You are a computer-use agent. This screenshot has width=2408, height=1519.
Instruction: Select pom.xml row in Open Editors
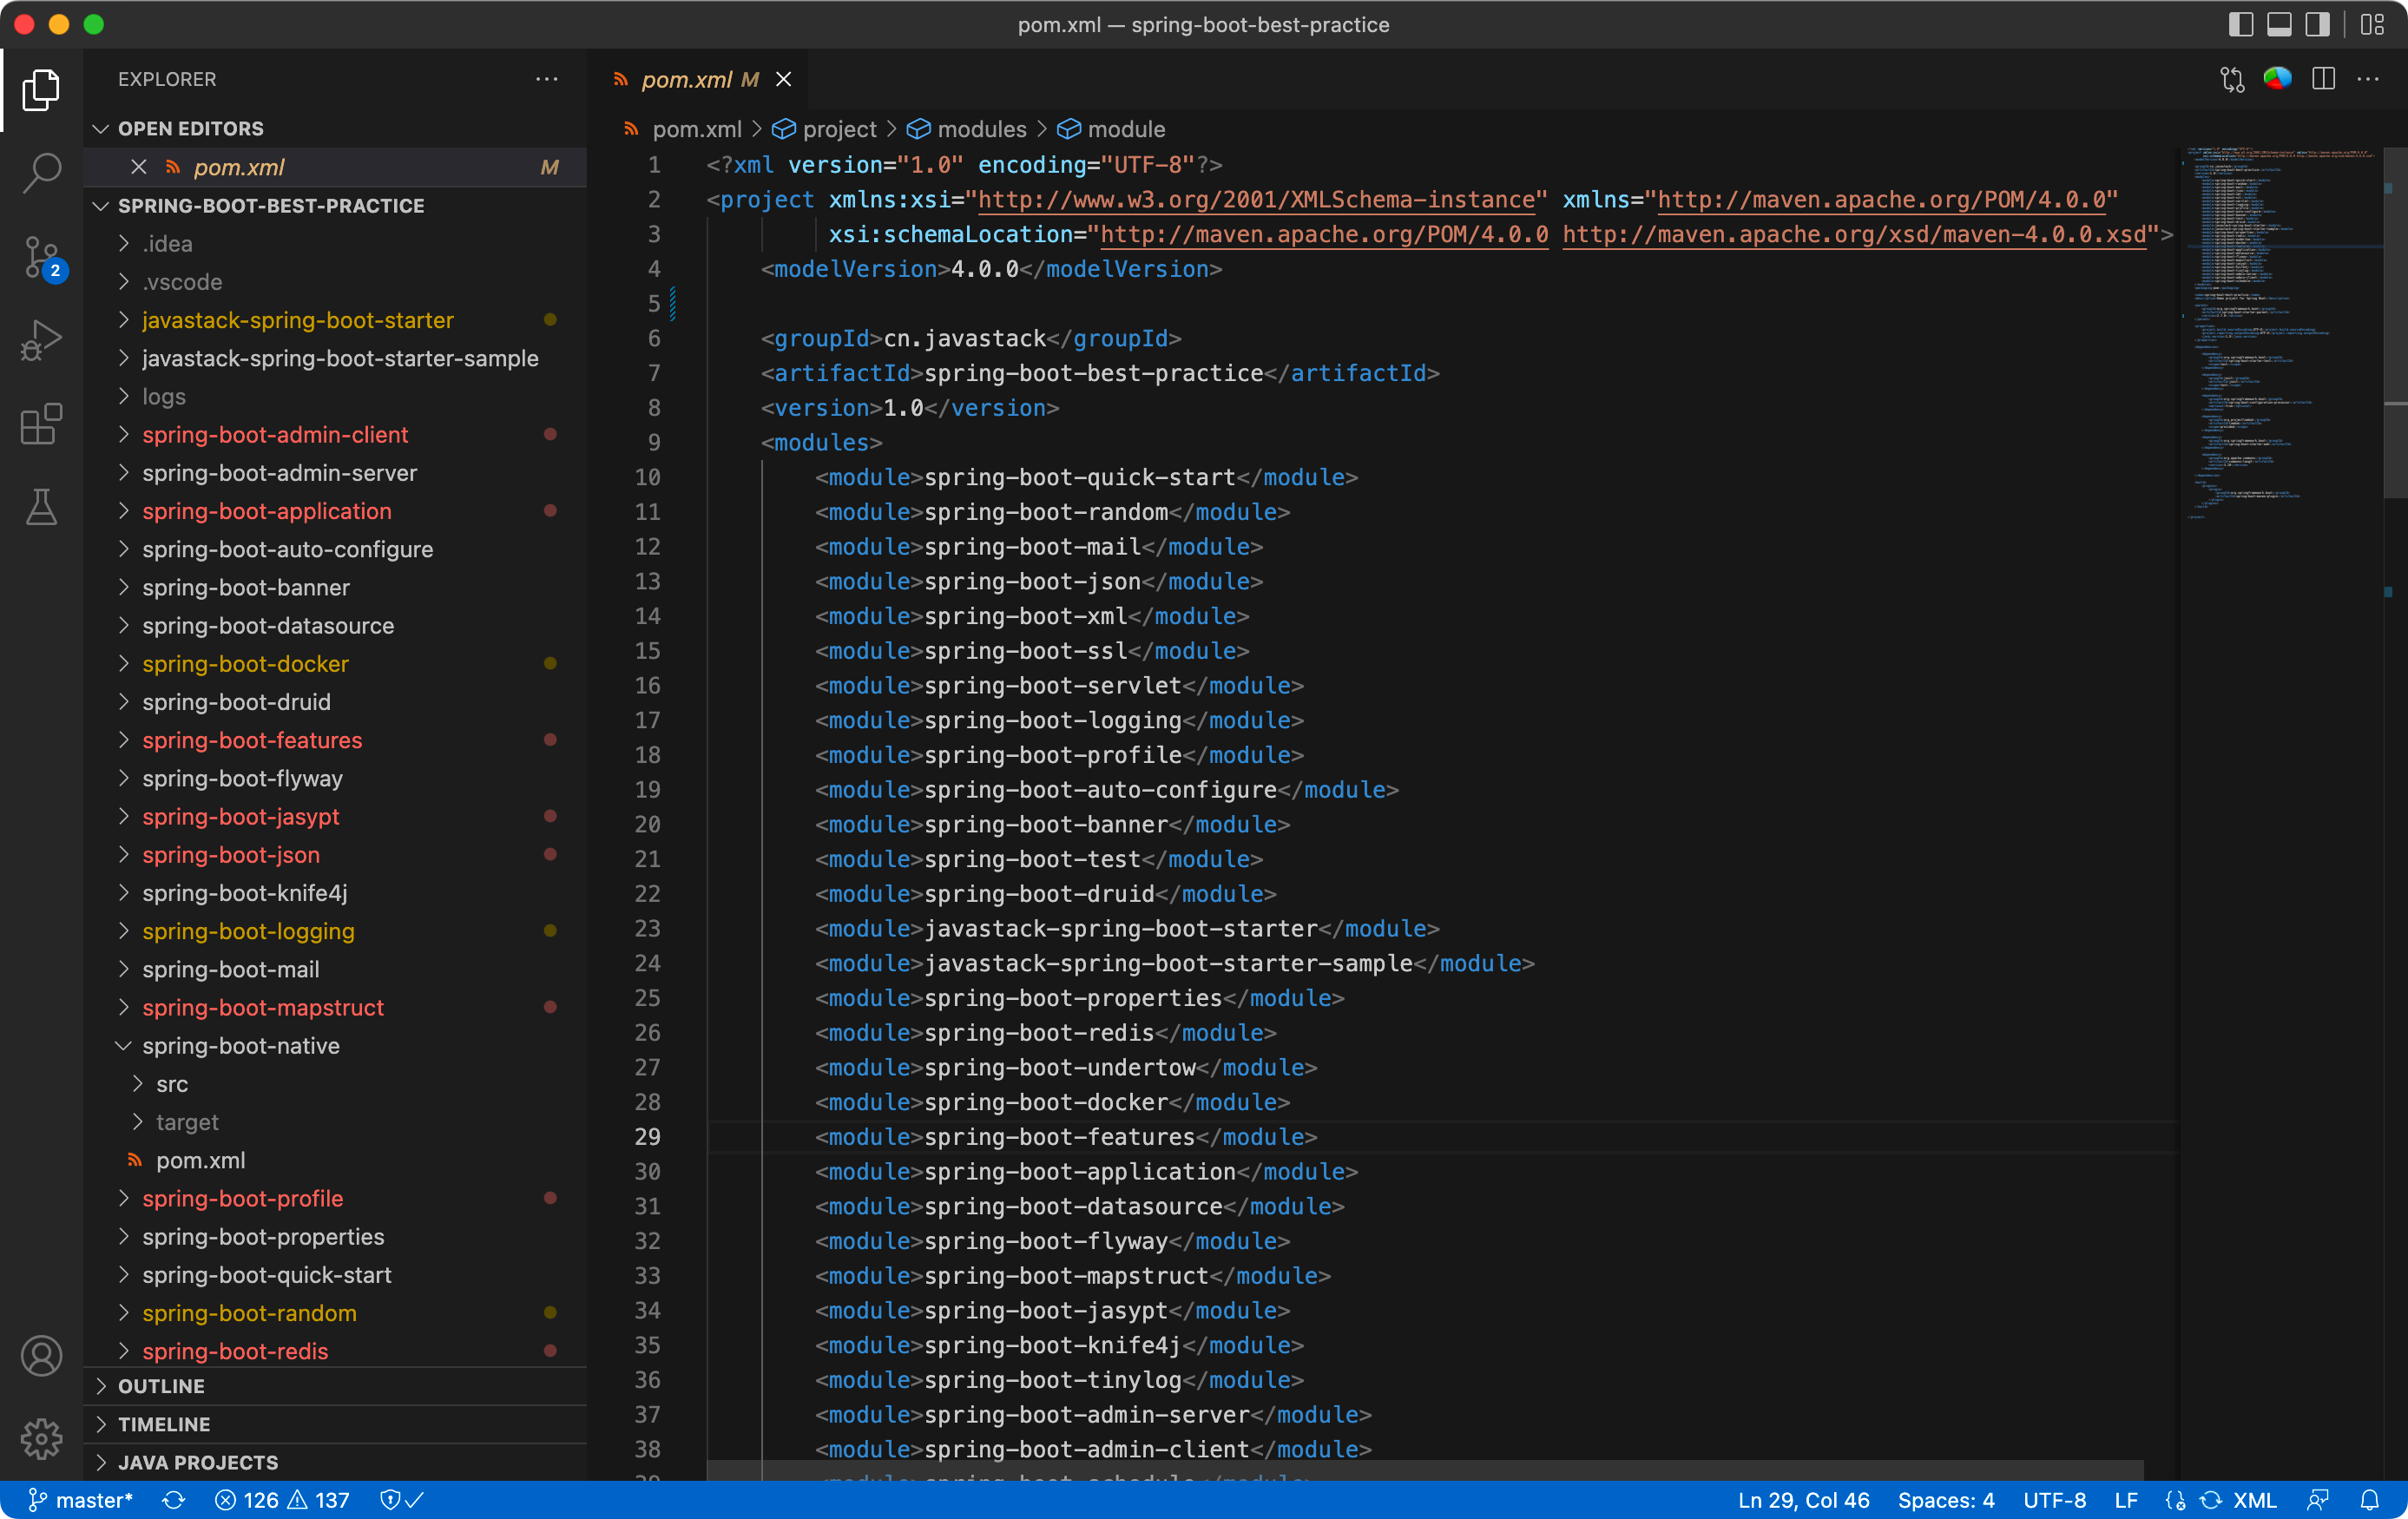tap(335, 167)
